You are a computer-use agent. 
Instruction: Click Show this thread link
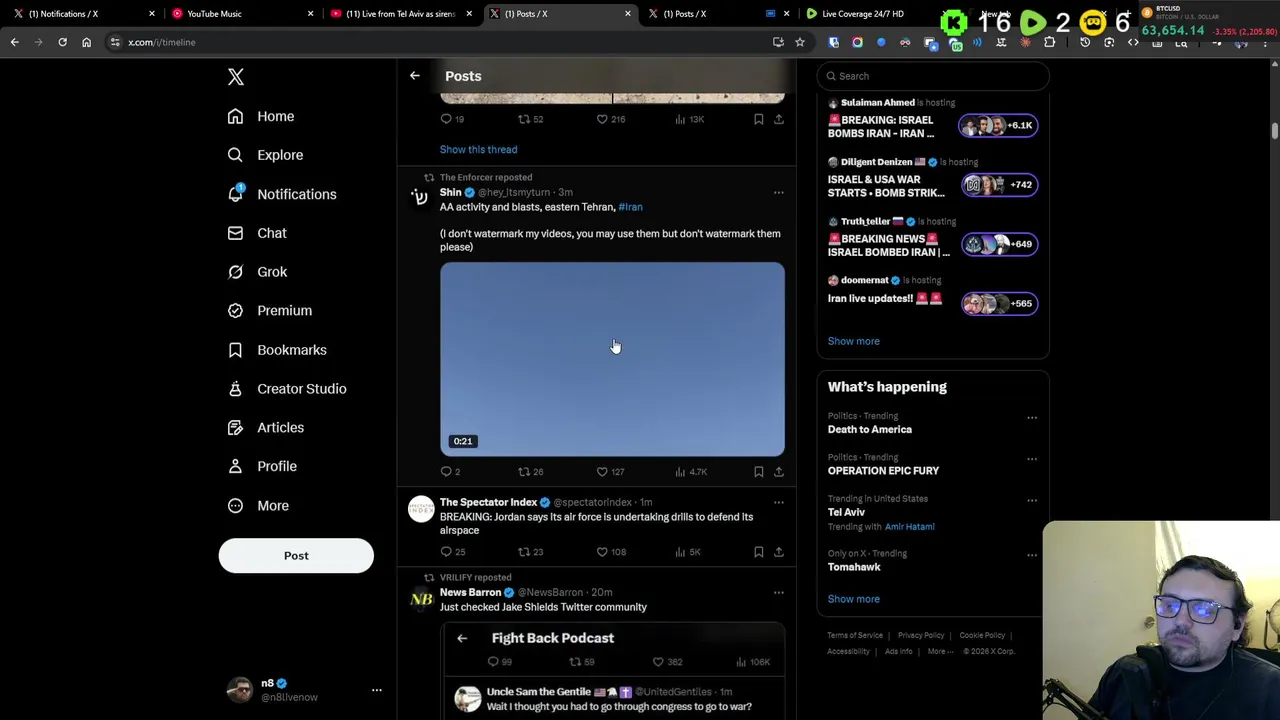click(478, 149)
